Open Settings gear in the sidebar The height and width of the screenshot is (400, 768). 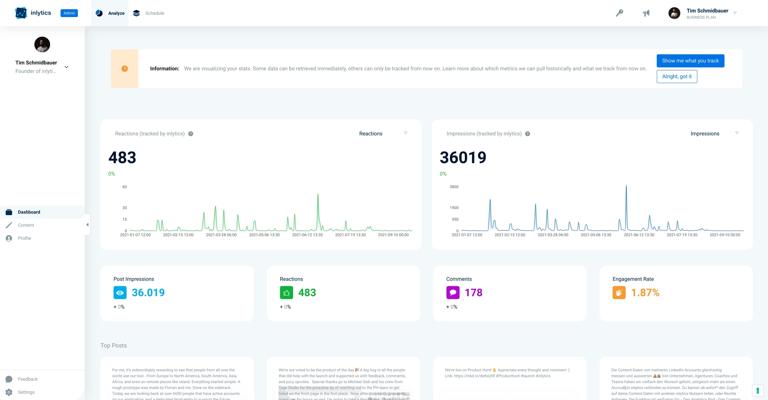(9, 392)
